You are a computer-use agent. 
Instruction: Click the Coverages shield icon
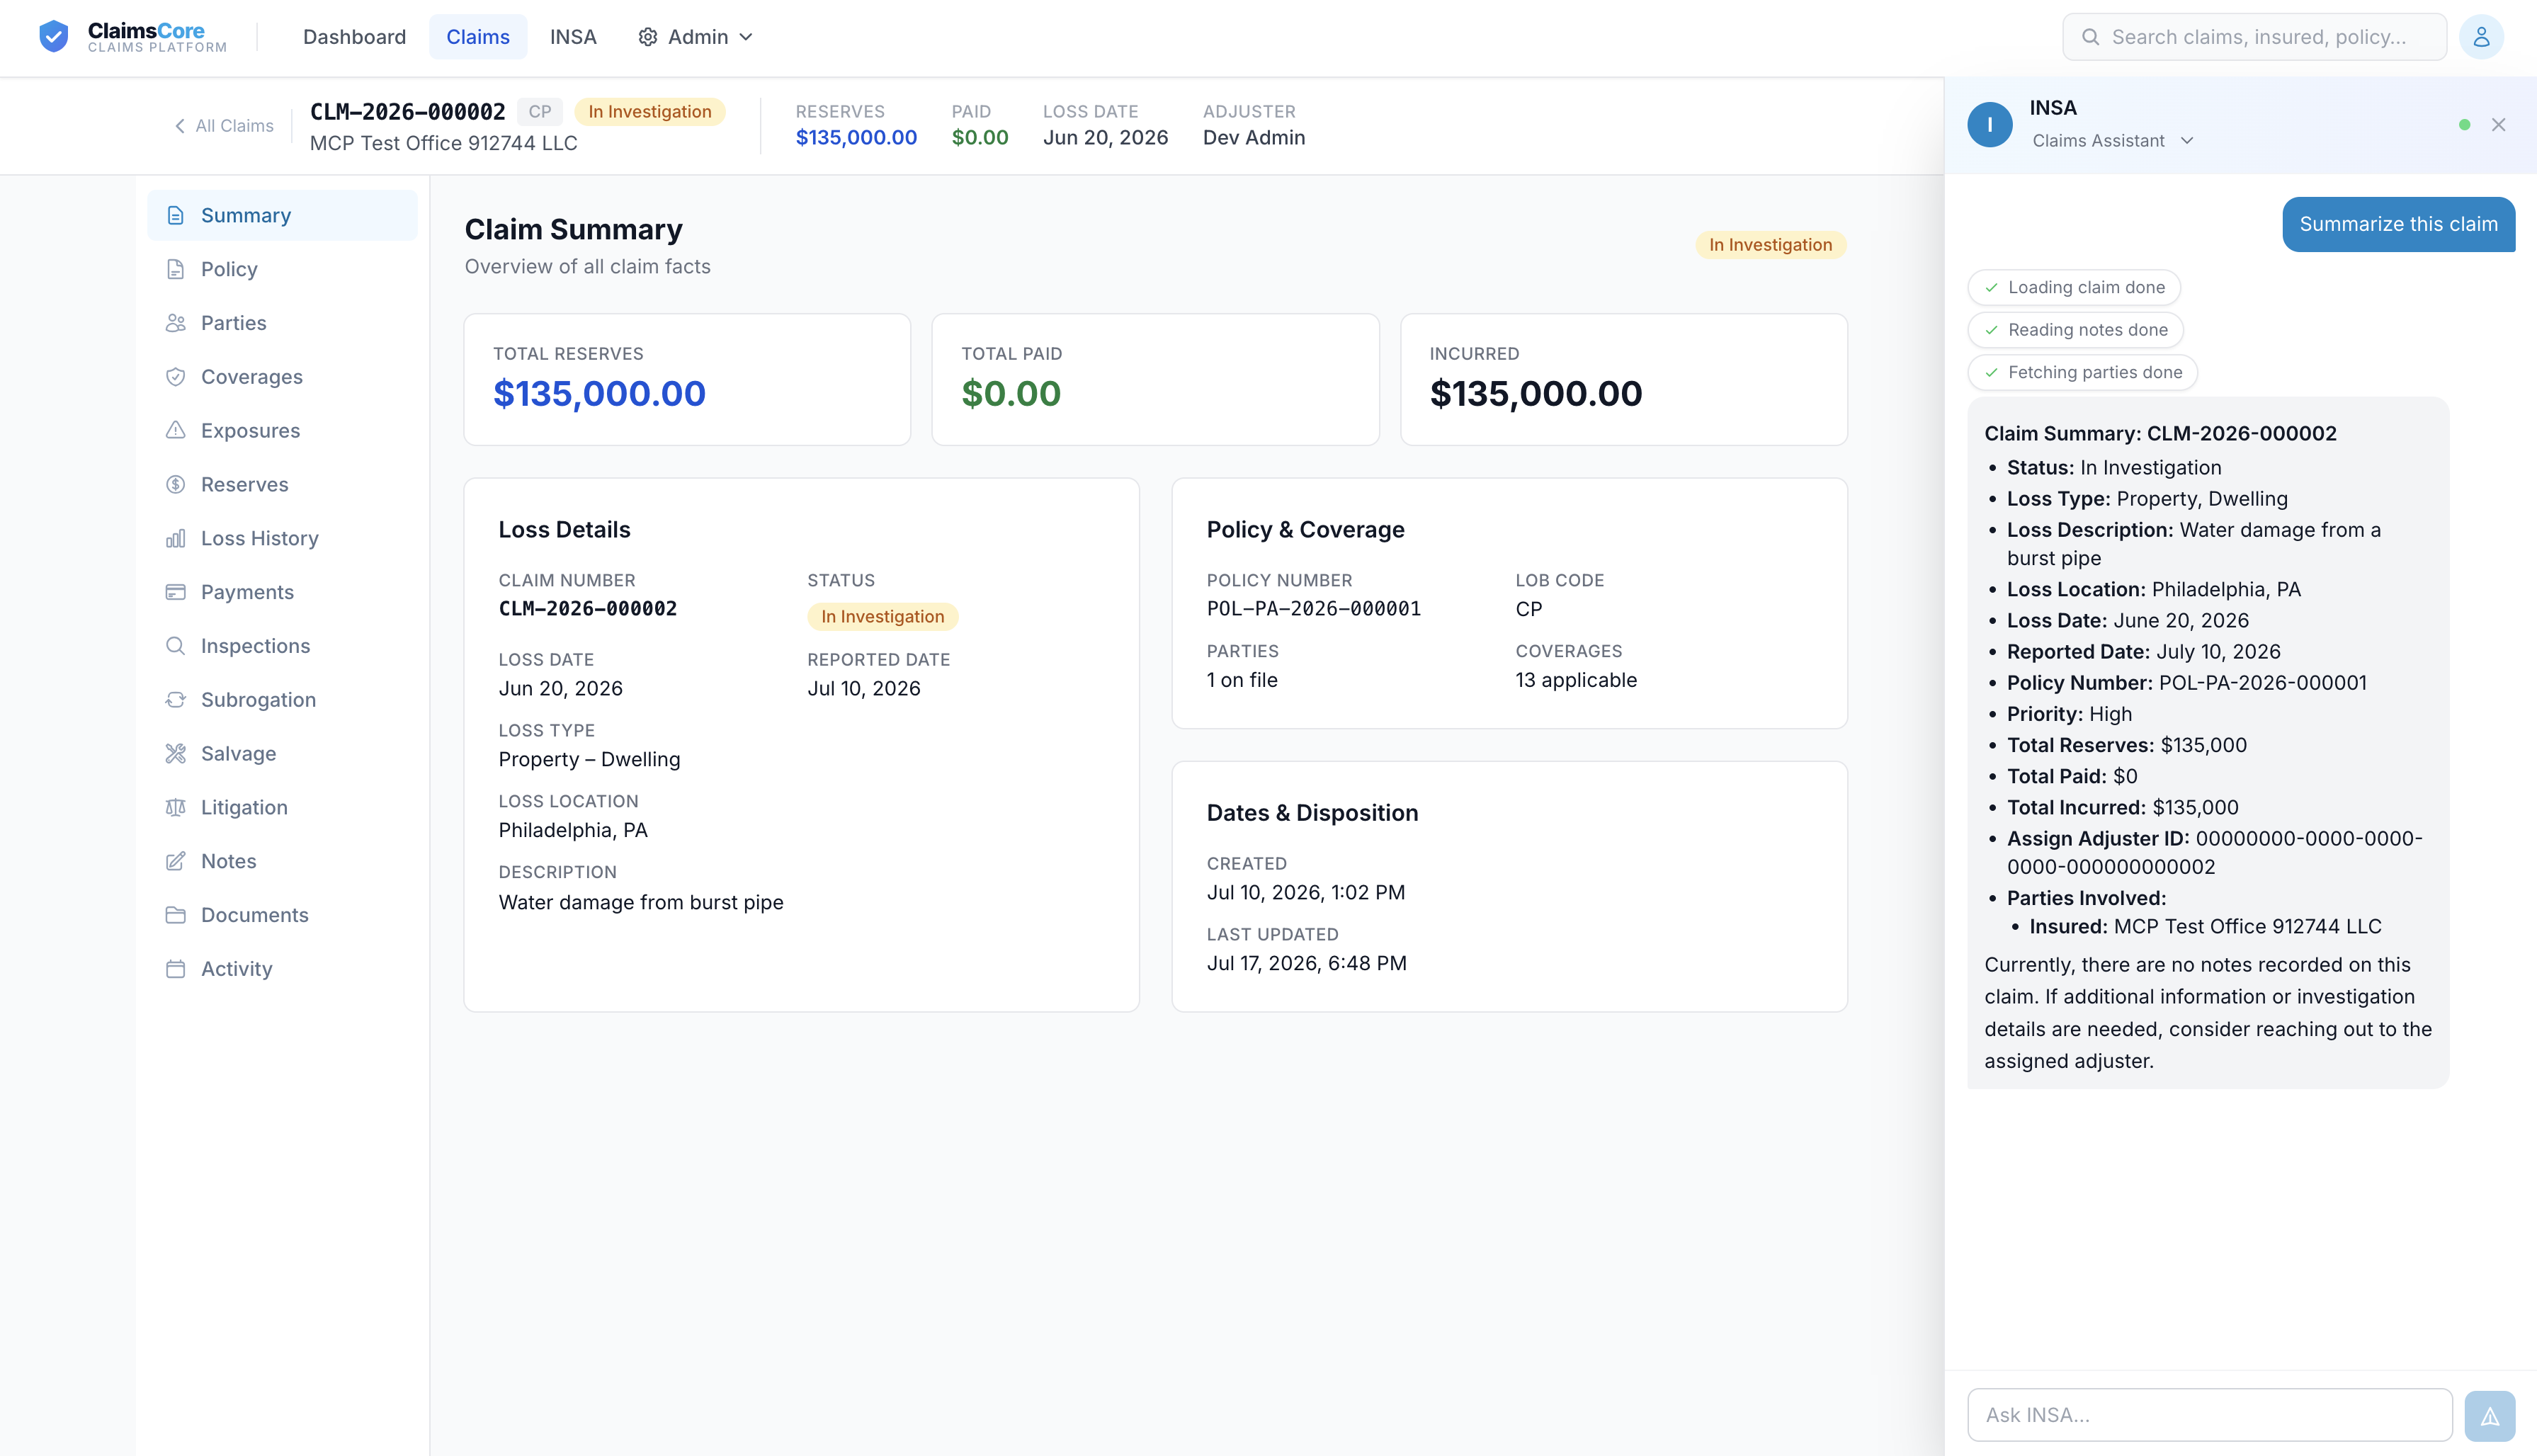point(176,377)
